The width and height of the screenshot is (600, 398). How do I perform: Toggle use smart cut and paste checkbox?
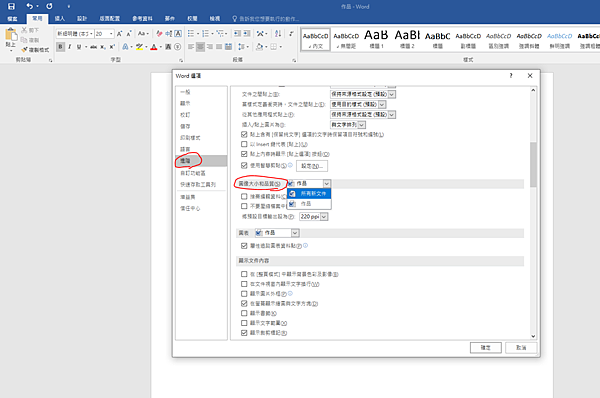tap(244, 165)
